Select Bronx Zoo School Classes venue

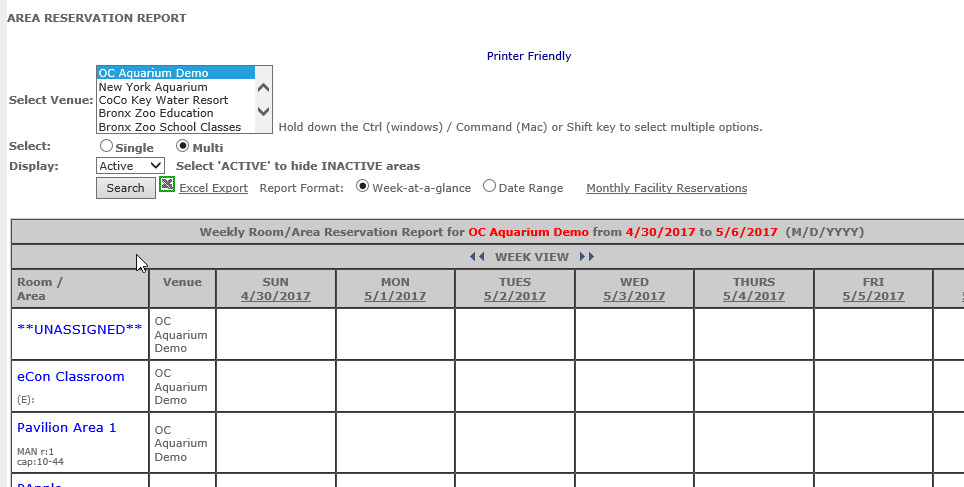coord(175,127)
